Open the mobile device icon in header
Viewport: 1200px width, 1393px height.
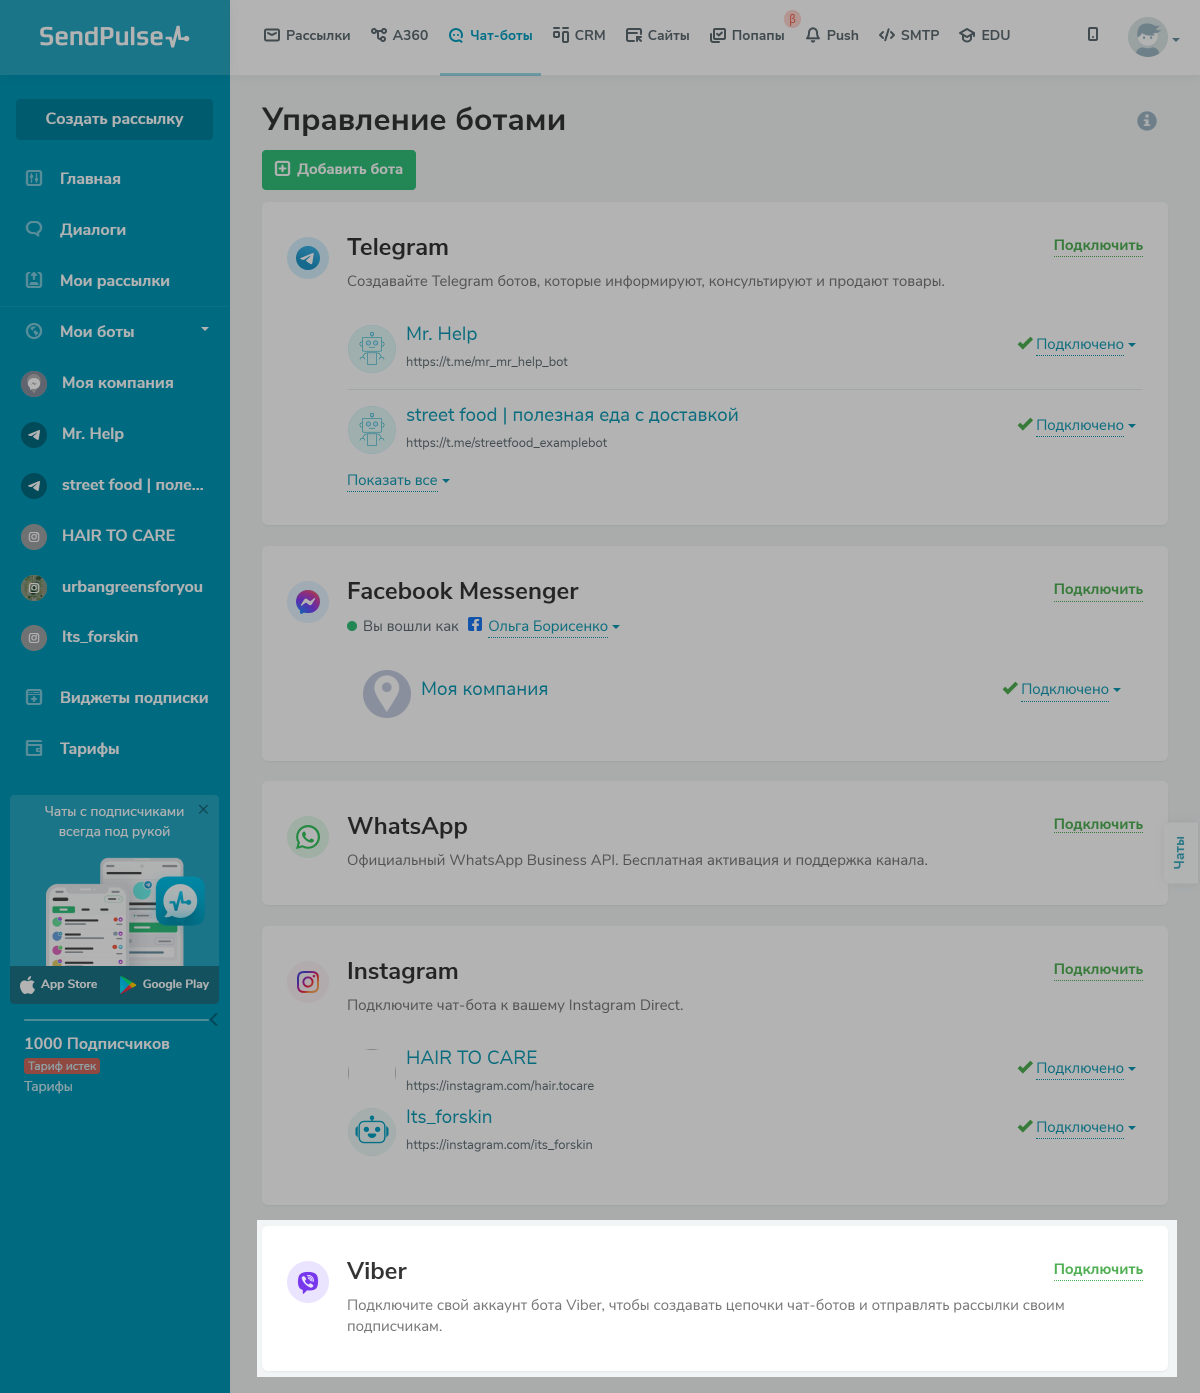[x=1093, y=35]
